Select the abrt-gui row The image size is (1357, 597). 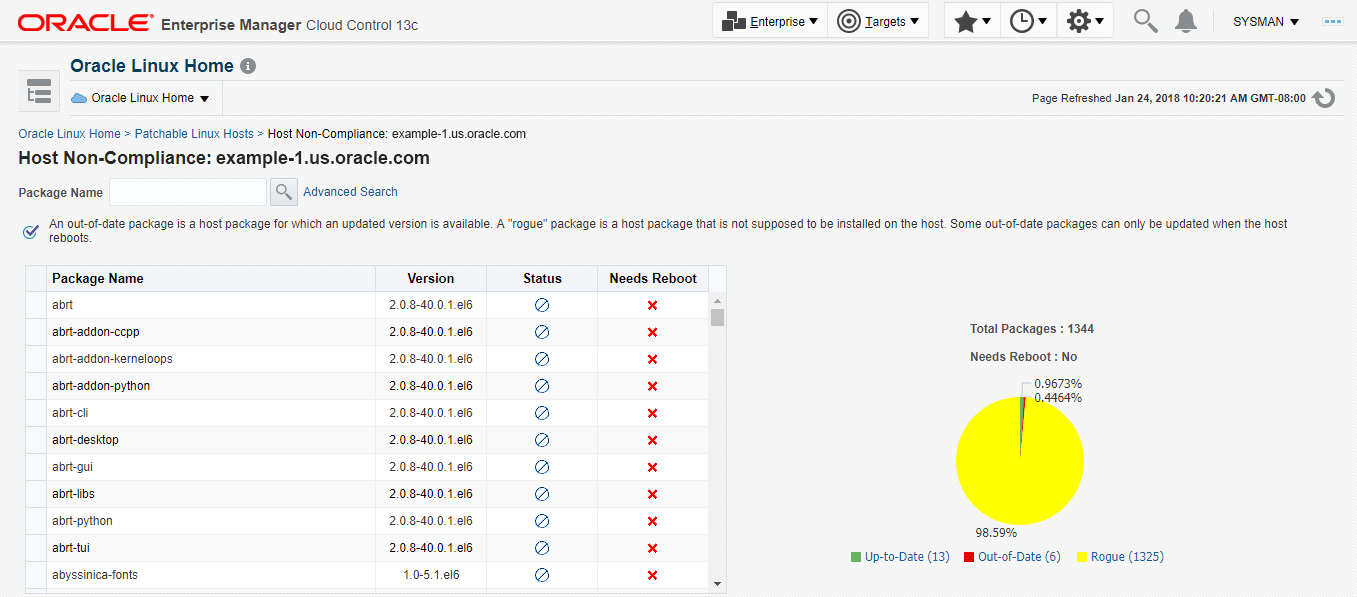[x=367, y=467]
